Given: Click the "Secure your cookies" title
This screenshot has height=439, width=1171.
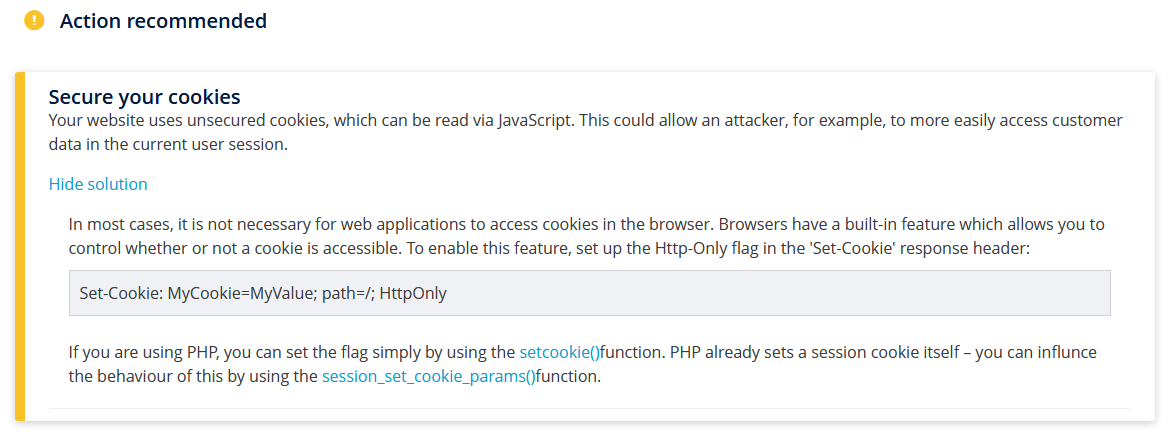Looking at the screenshot, I should pos(145,97).
